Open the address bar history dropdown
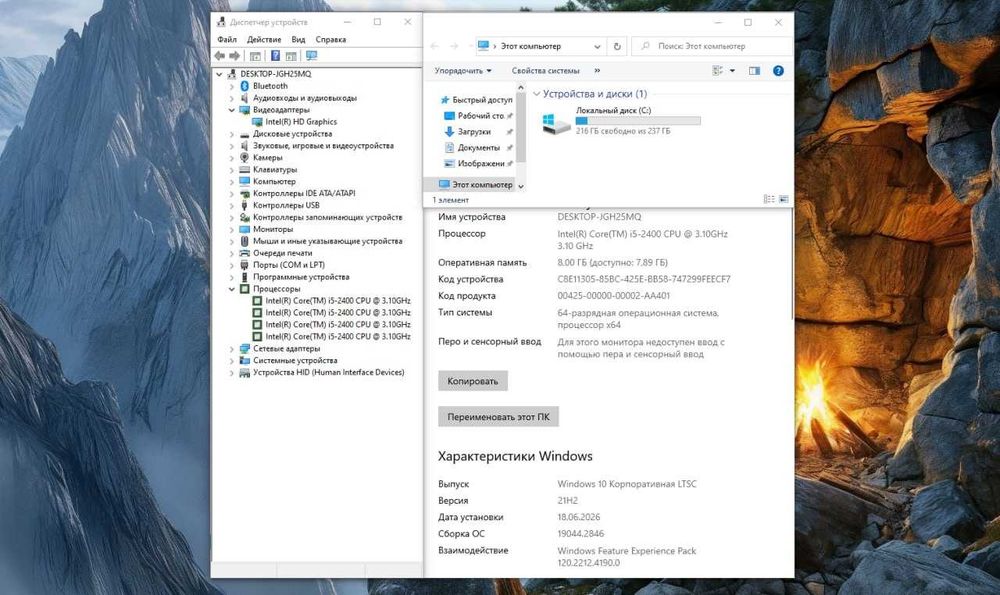 point(597,47)
